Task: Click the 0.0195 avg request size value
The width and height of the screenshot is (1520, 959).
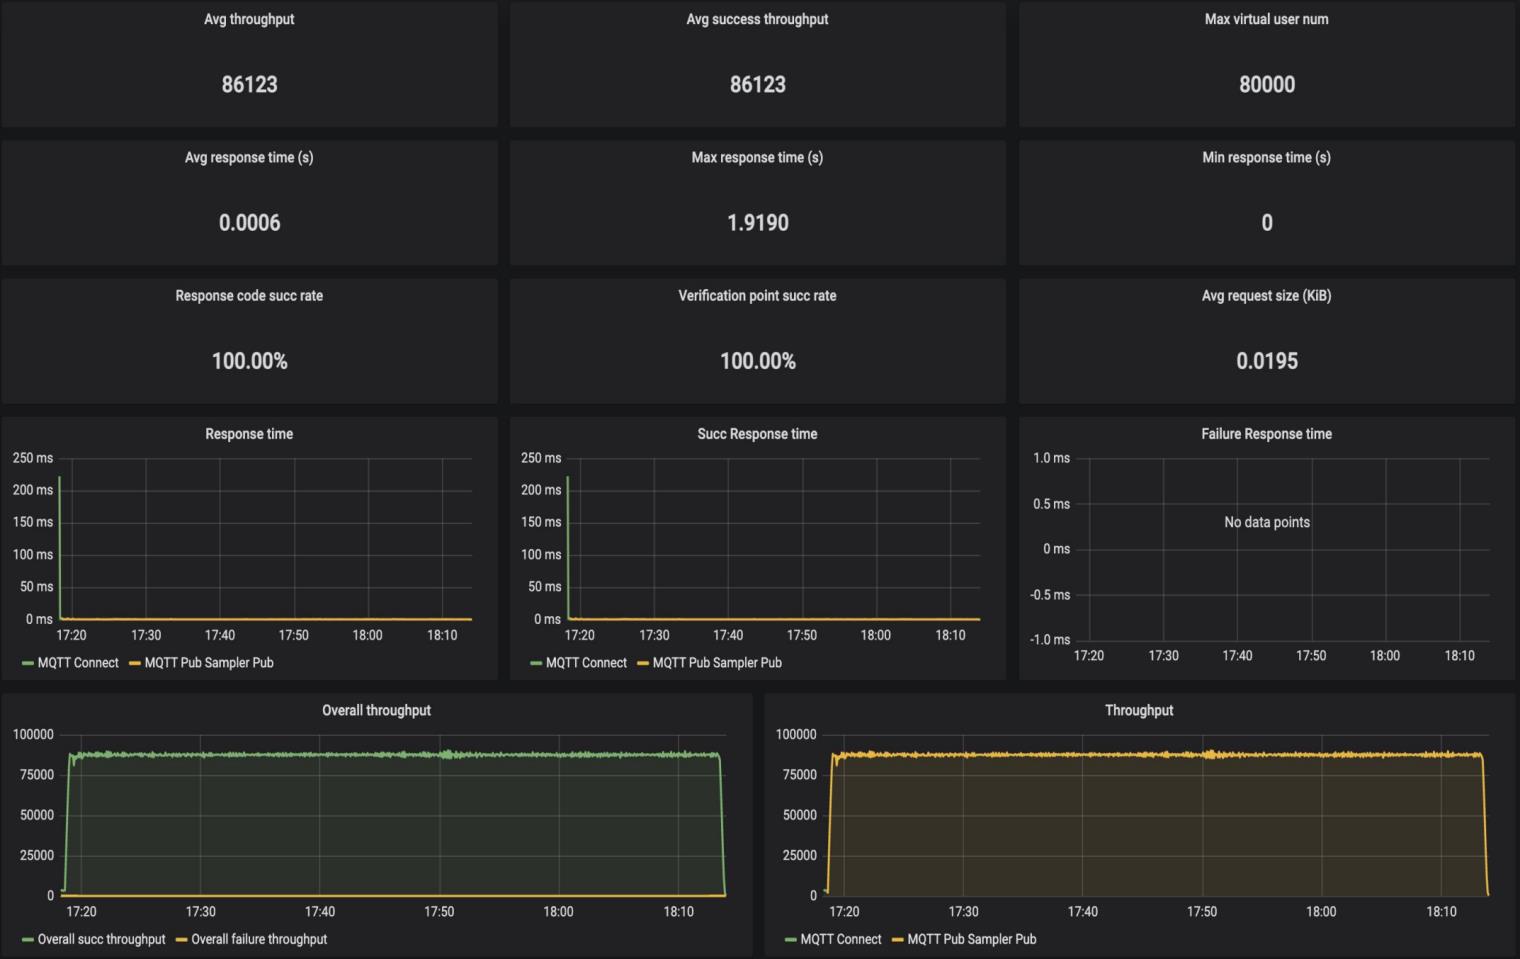Action: (1266, 361)
